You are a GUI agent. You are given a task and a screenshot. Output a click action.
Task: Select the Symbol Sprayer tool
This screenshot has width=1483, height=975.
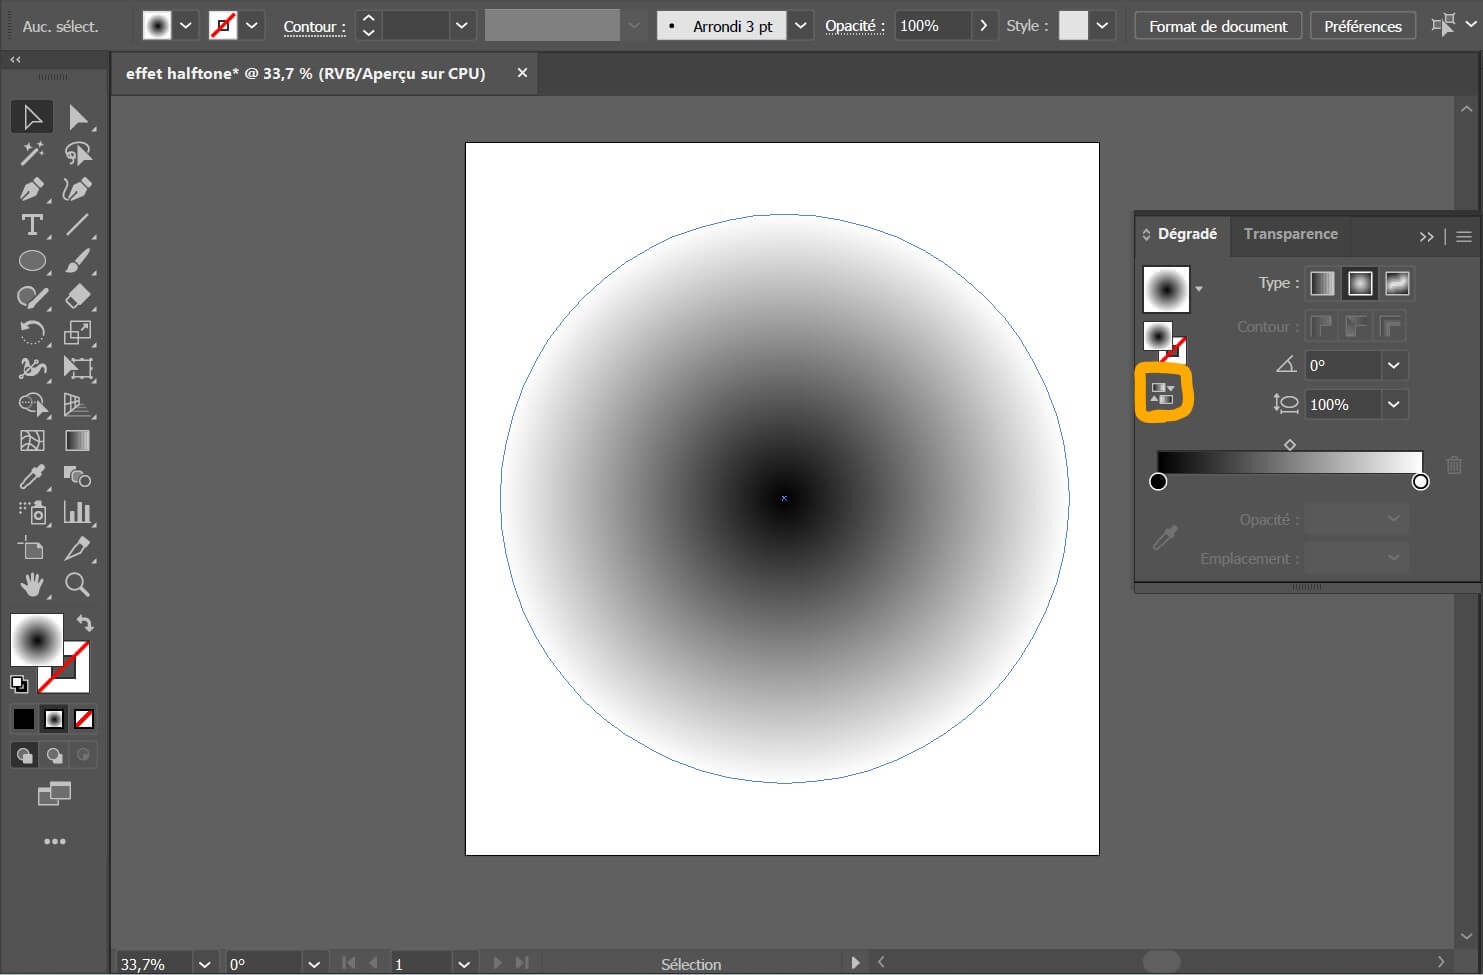tap(32, 513)
